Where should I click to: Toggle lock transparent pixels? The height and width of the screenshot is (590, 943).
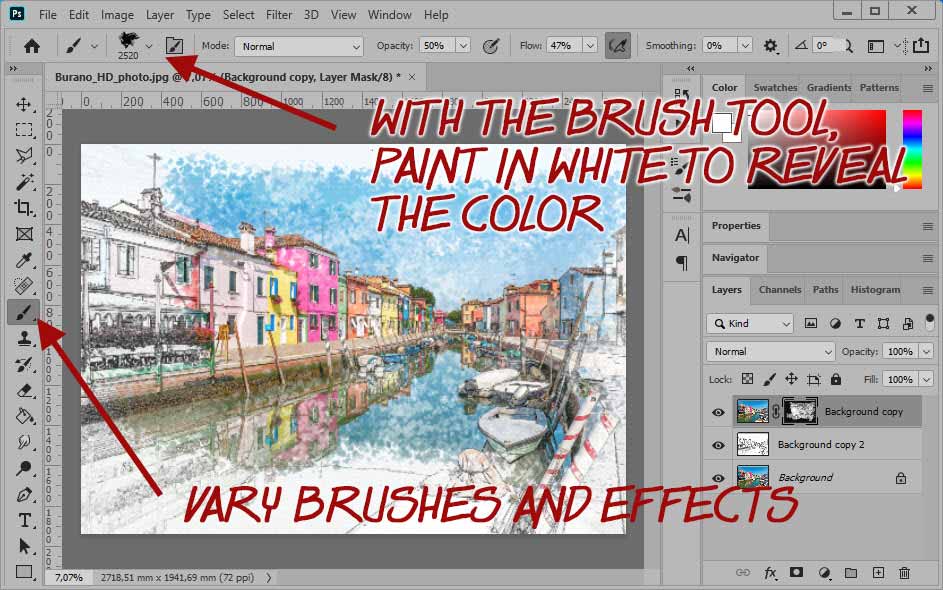[x=747, y=379]
